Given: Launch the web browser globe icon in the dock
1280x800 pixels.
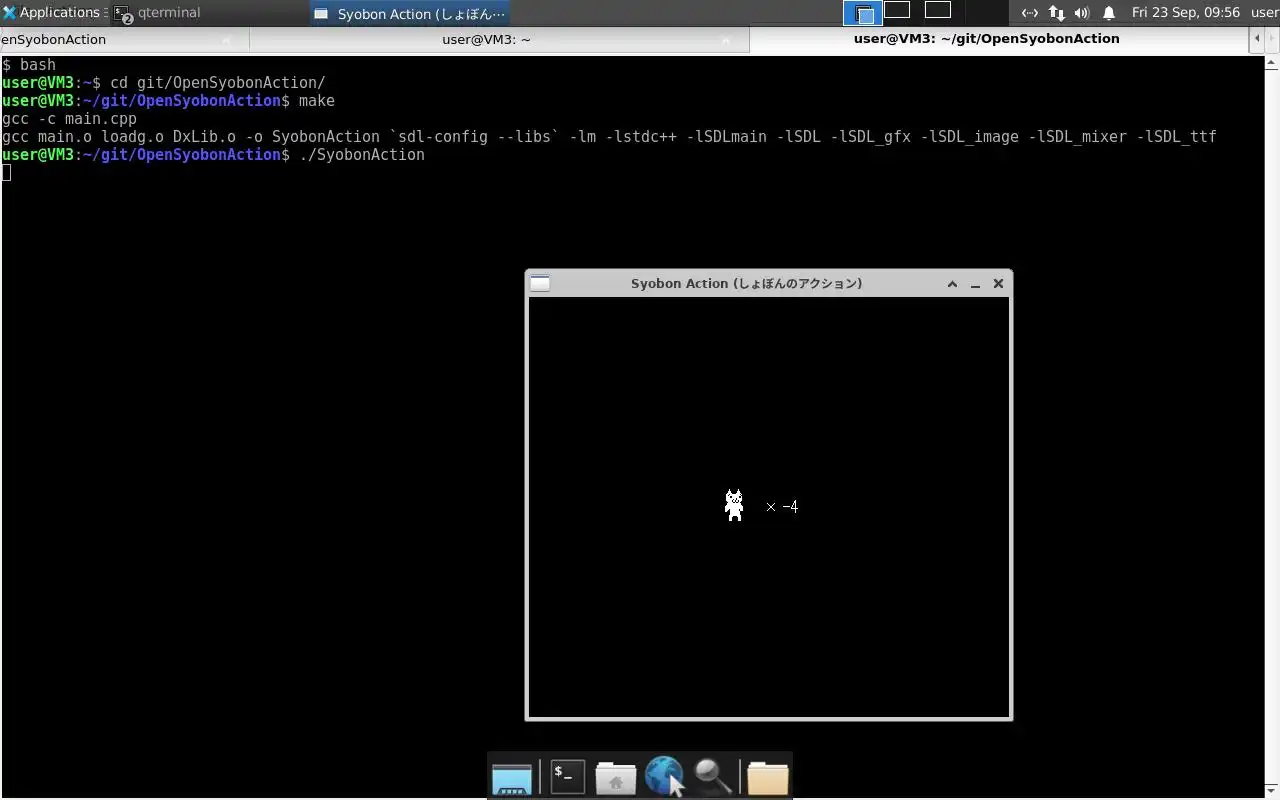Looking at the screenshot, I should 664,776.
